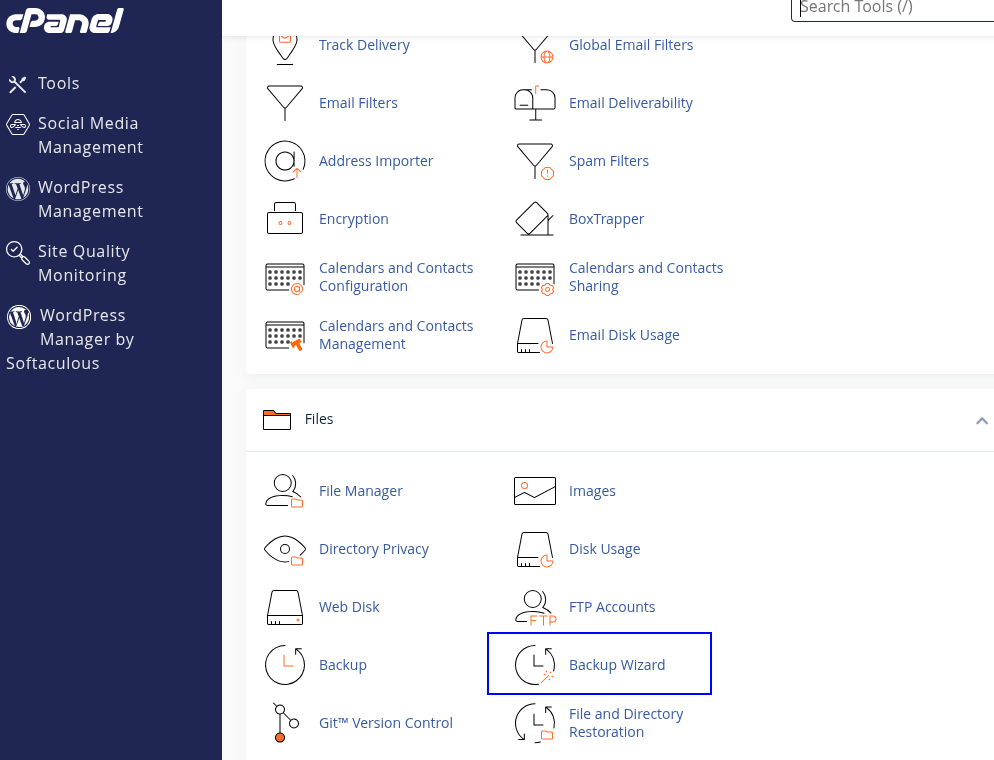Click the Tools wrench icon
This screenshot has width=994, height=760.
[x=18, y=84]
